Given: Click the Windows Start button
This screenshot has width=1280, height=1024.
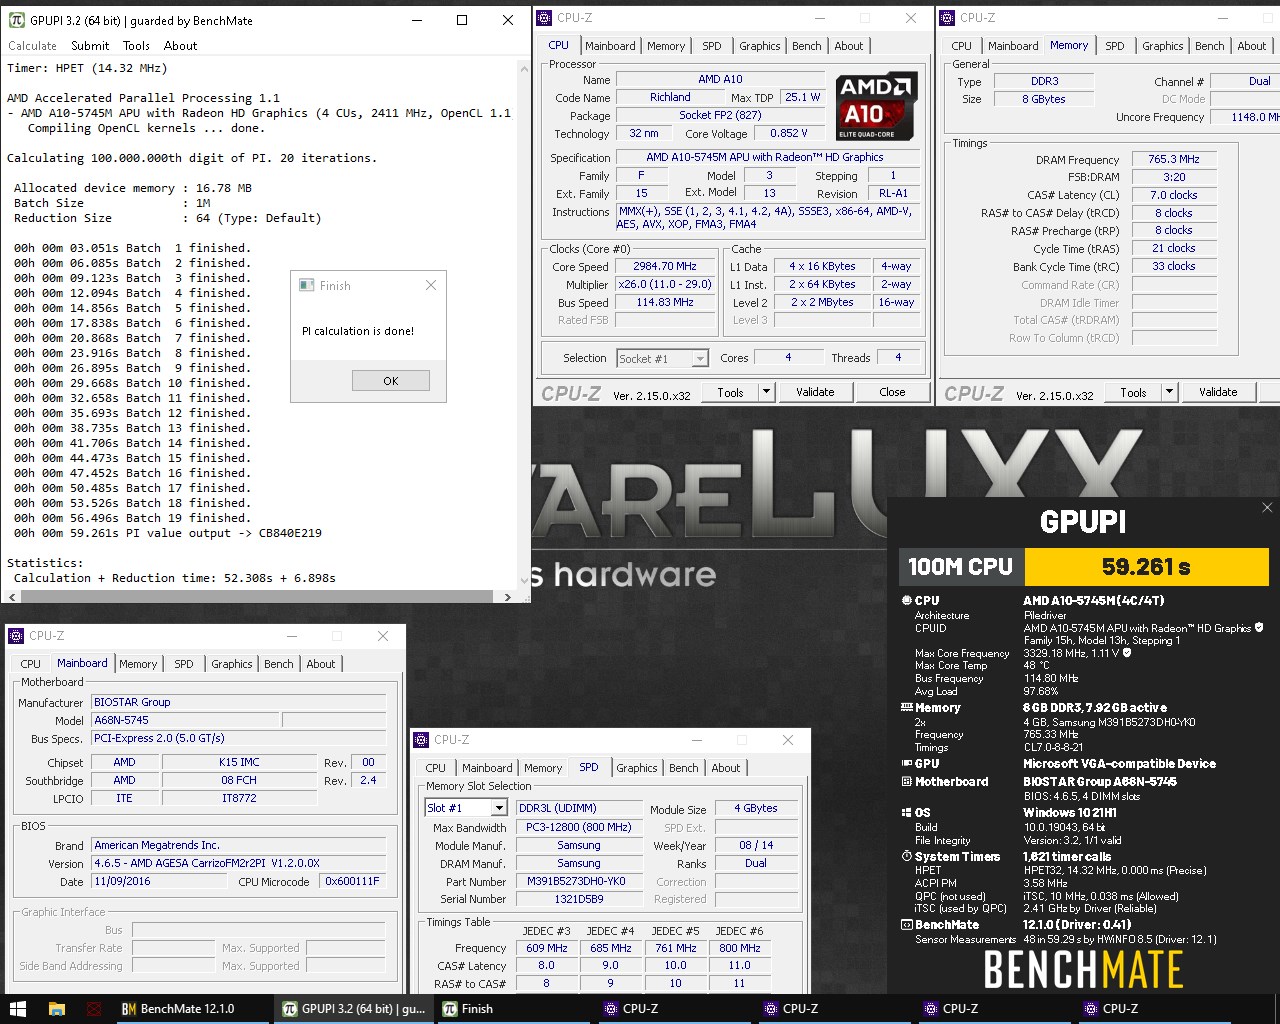Looking at the screenshot, I should (18, 1008).
